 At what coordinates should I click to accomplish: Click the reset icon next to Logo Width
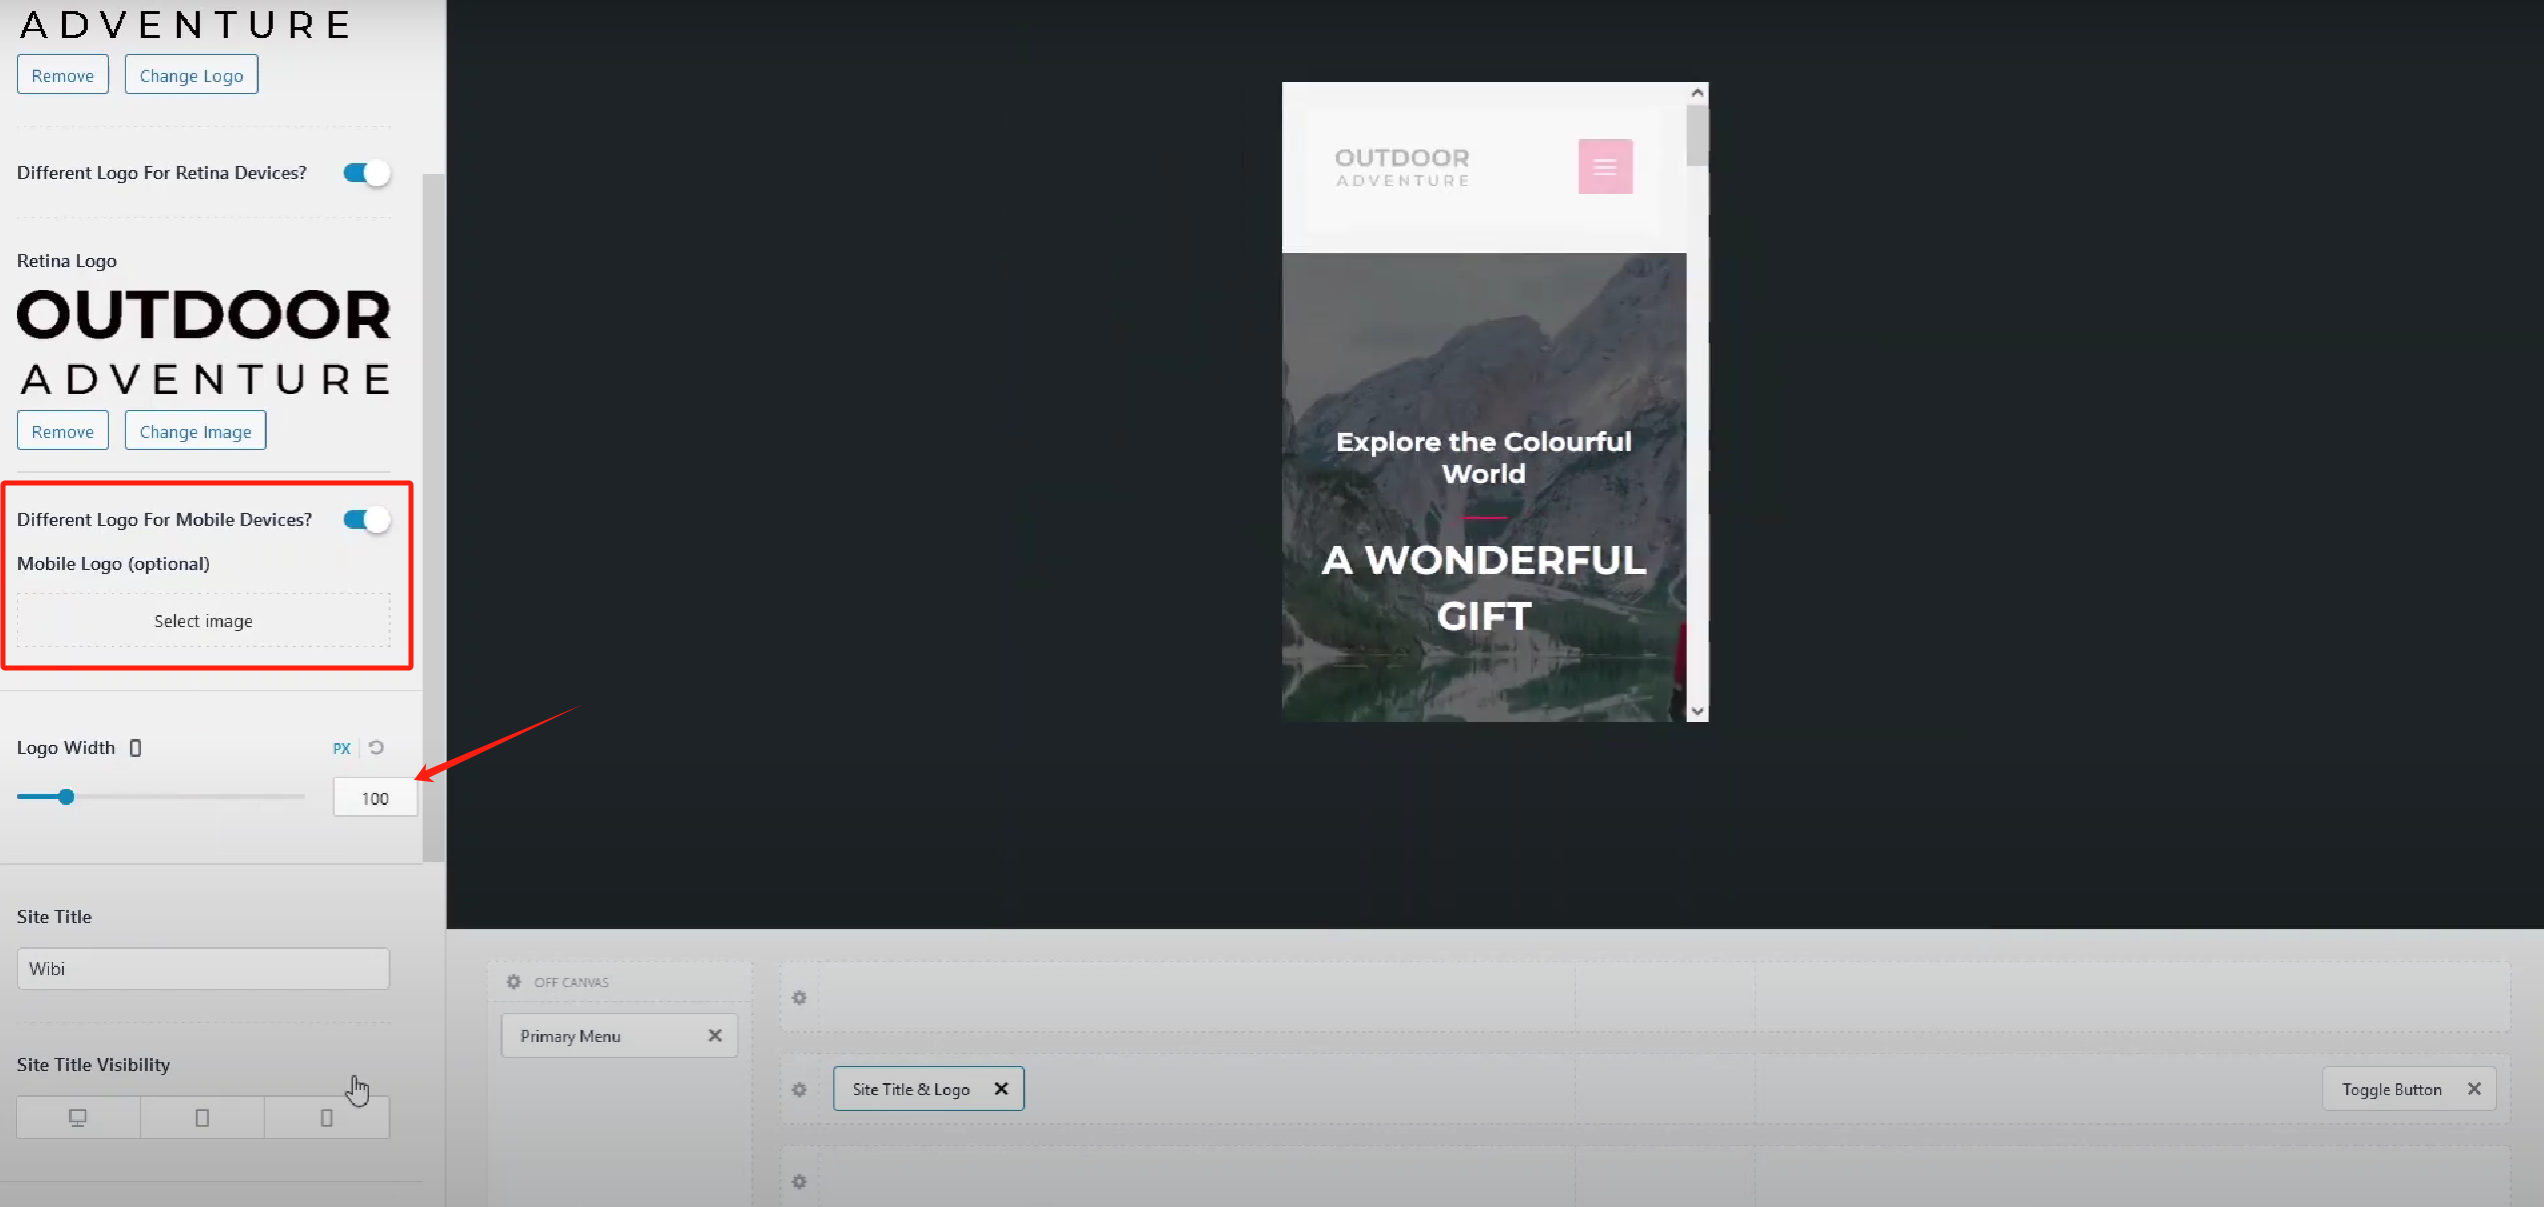coord(376,747)
